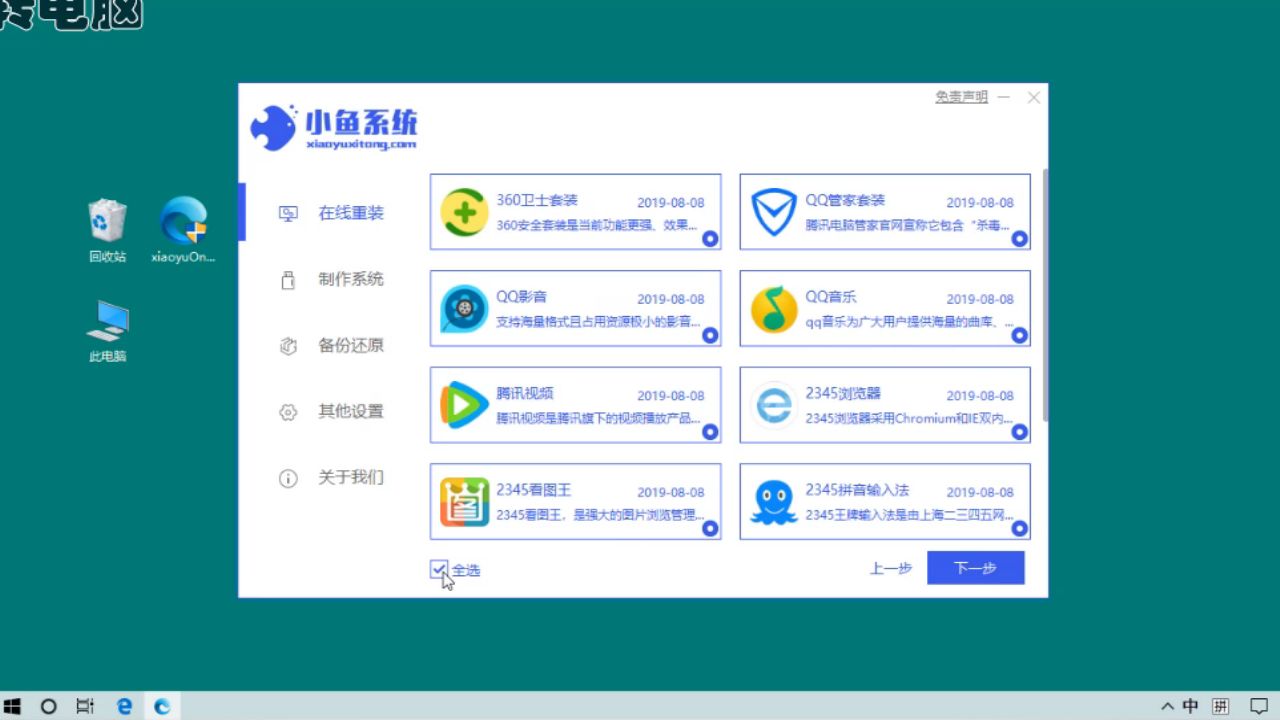Toggle selection dot for QQ管家套装
The height and width of the screenshot is (720, 1280).
click(x=1020, y=239)
